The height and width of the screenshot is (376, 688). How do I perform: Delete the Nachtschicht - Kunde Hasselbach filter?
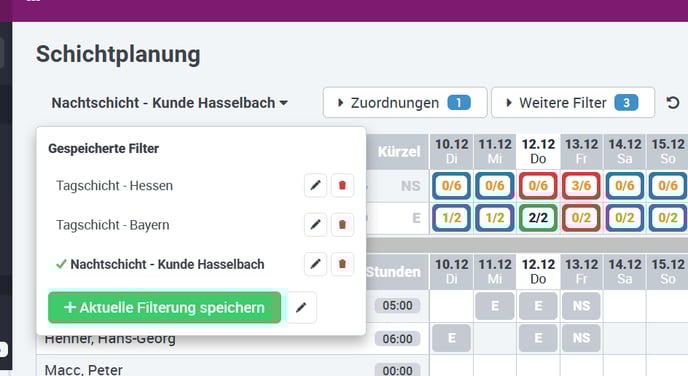(342, 264)
